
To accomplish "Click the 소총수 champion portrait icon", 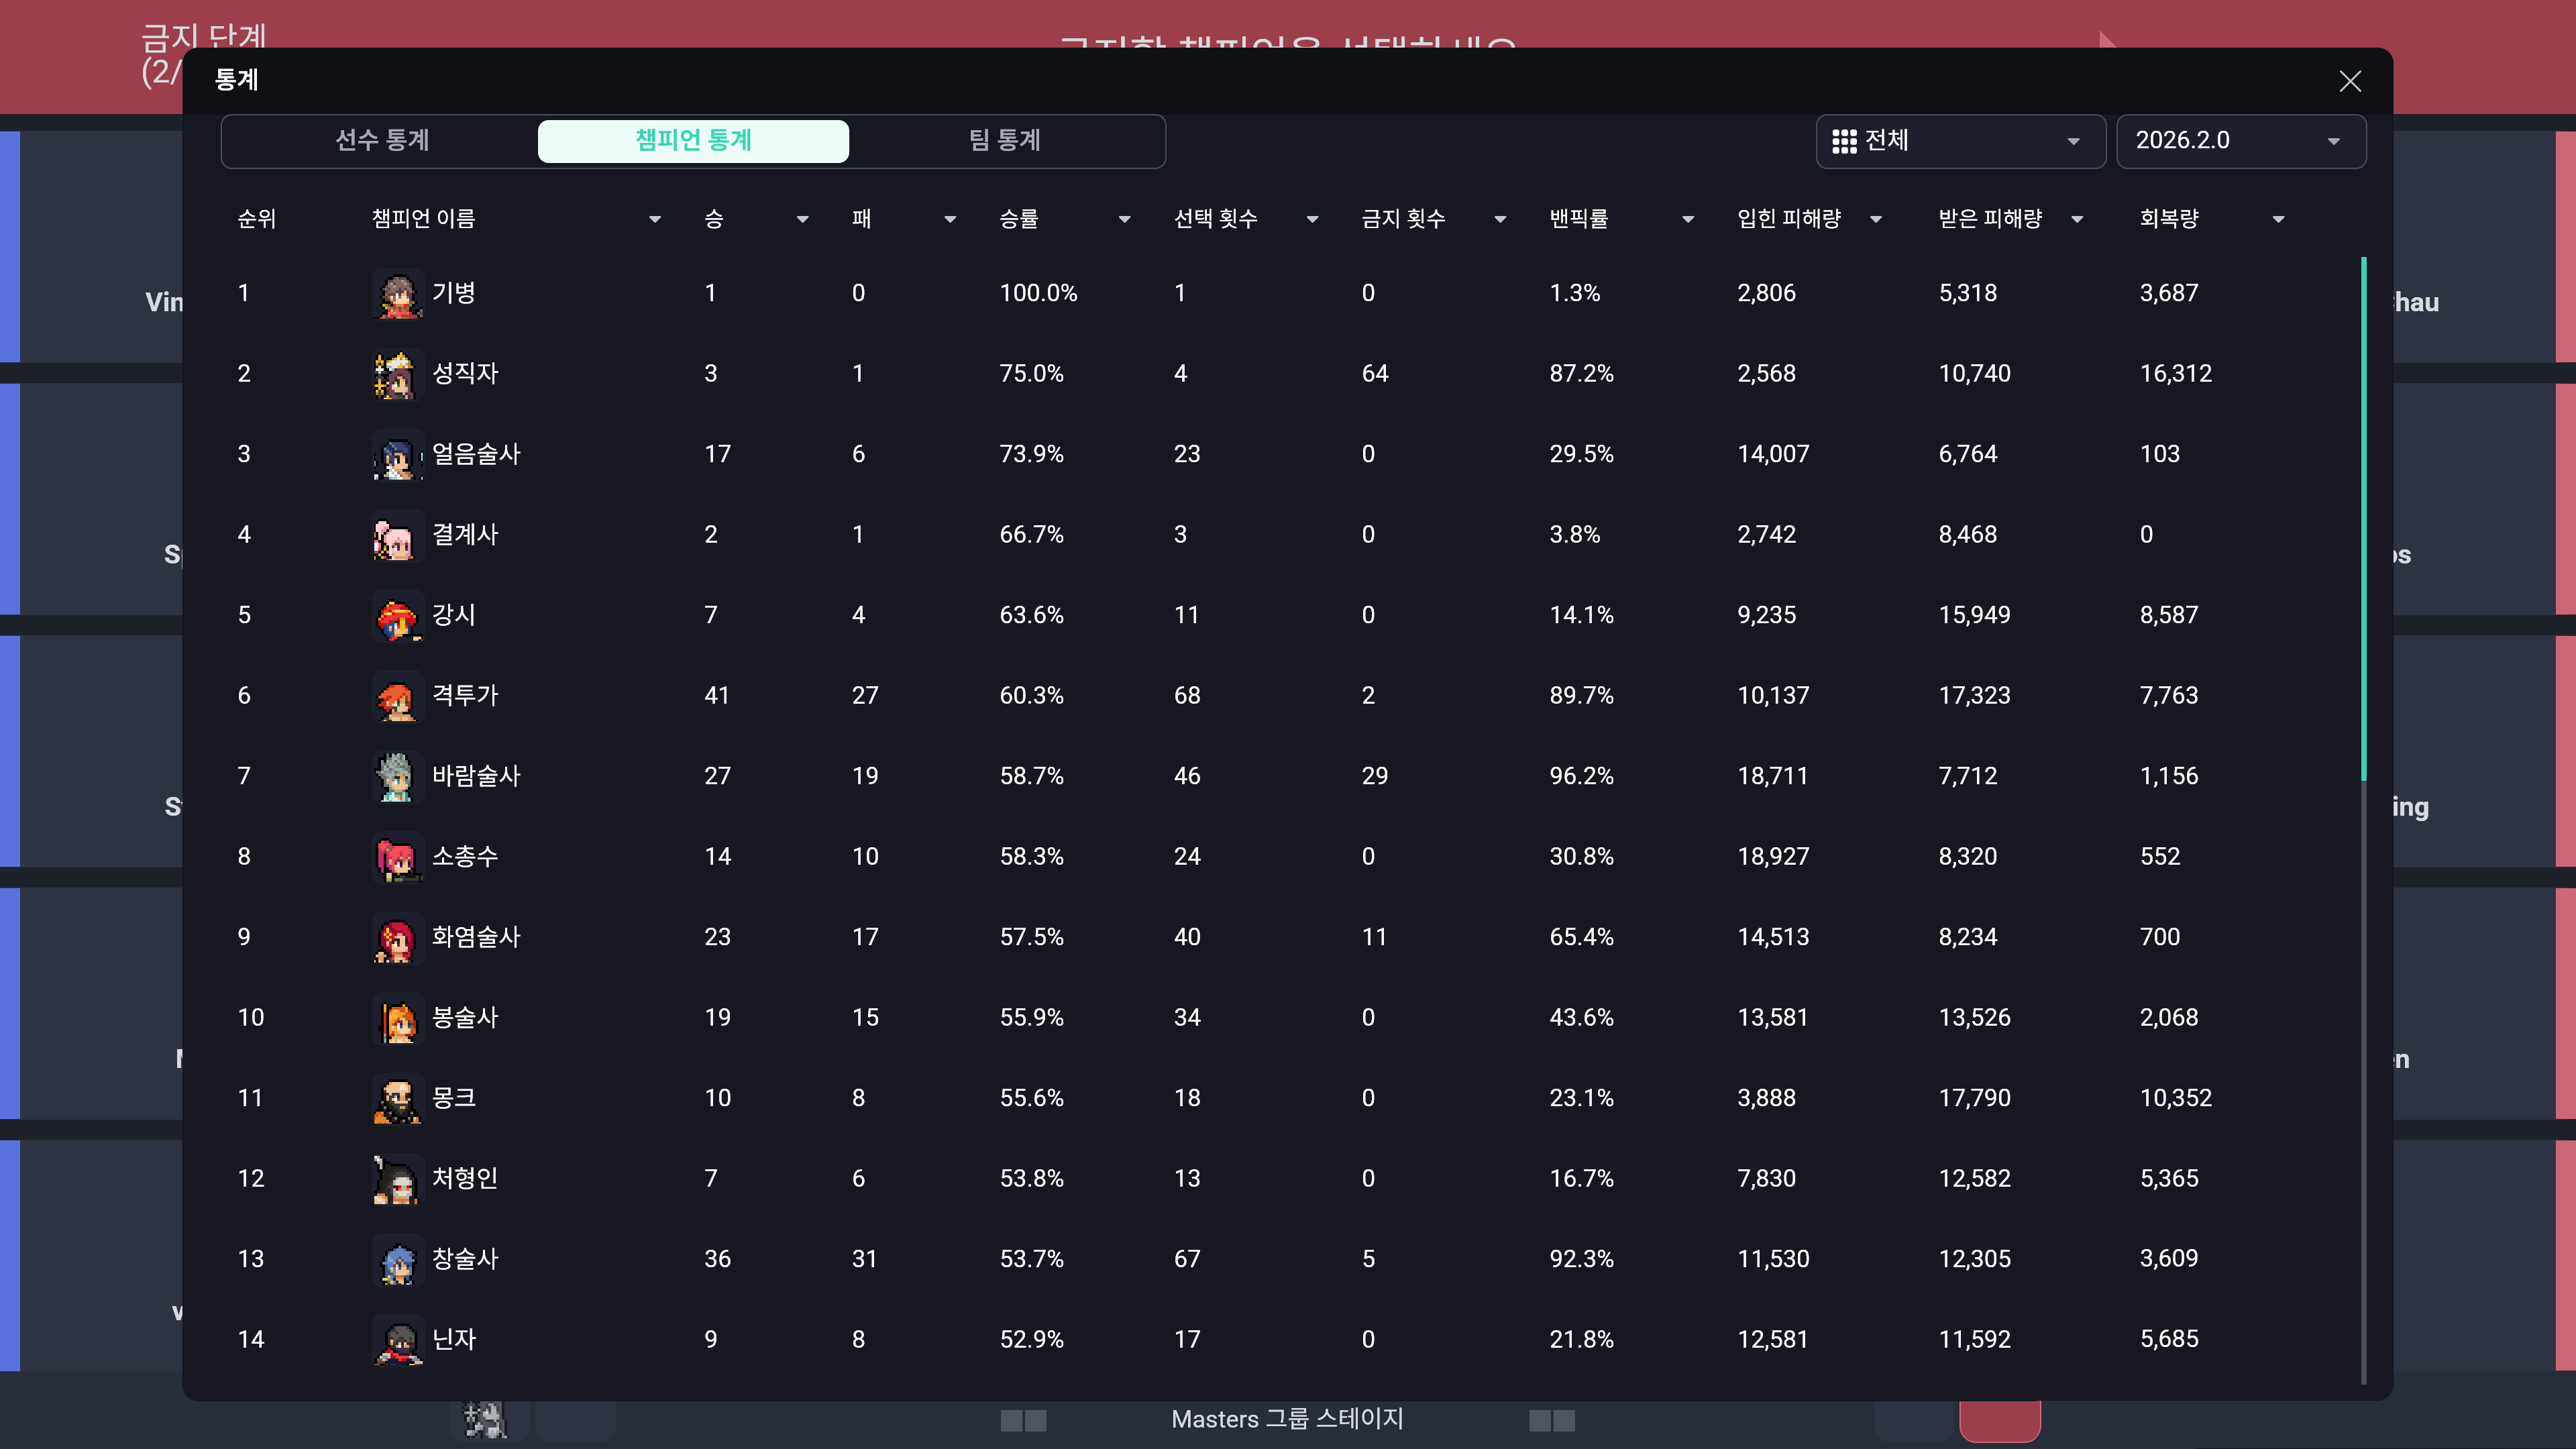I will (397, 857).
